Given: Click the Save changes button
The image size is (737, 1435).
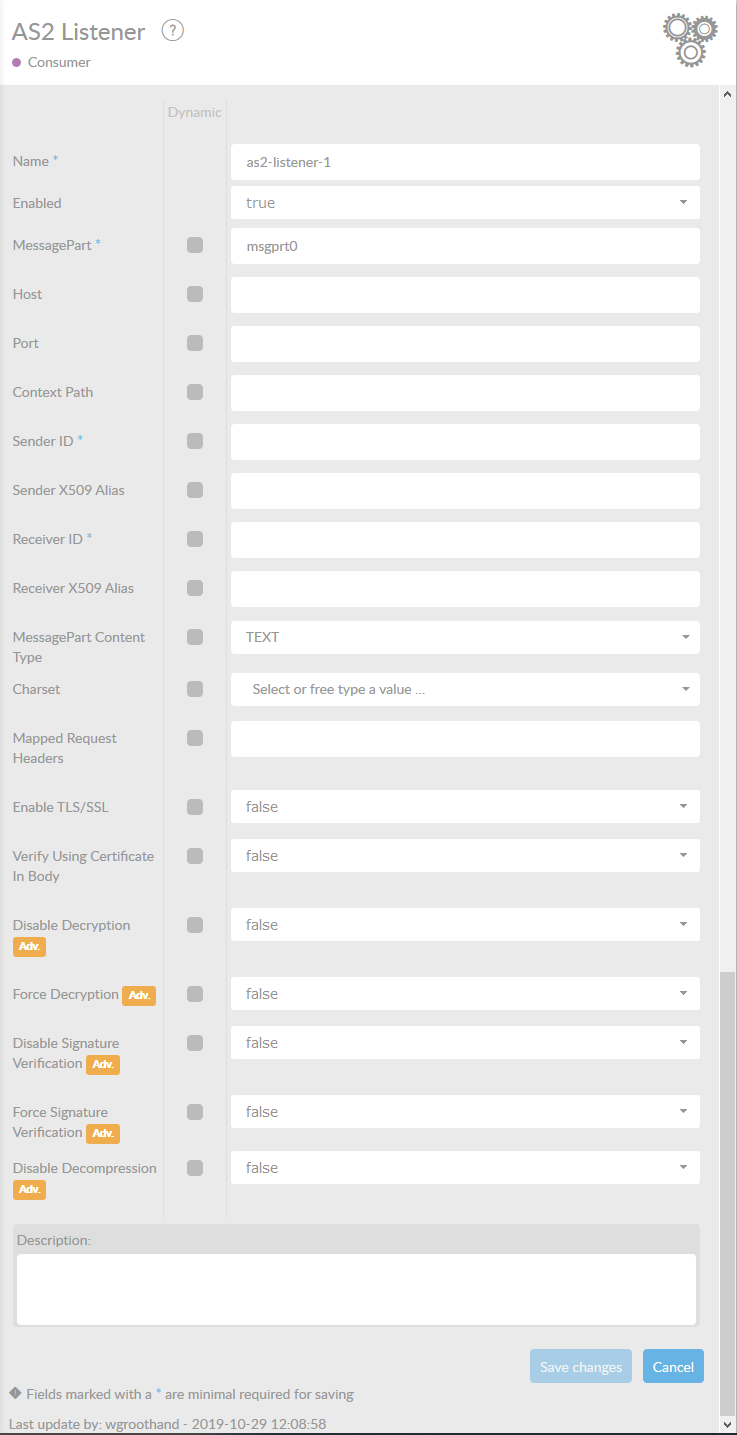Looking at the screenshot, I should click(580, 1367).
